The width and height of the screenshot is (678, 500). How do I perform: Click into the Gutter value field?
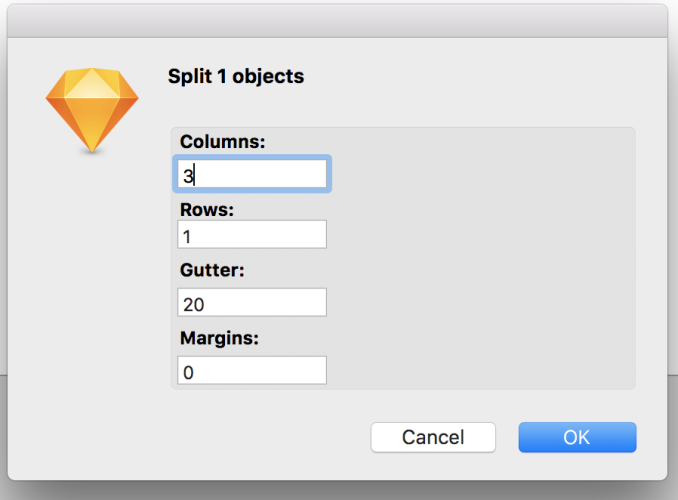252,302
